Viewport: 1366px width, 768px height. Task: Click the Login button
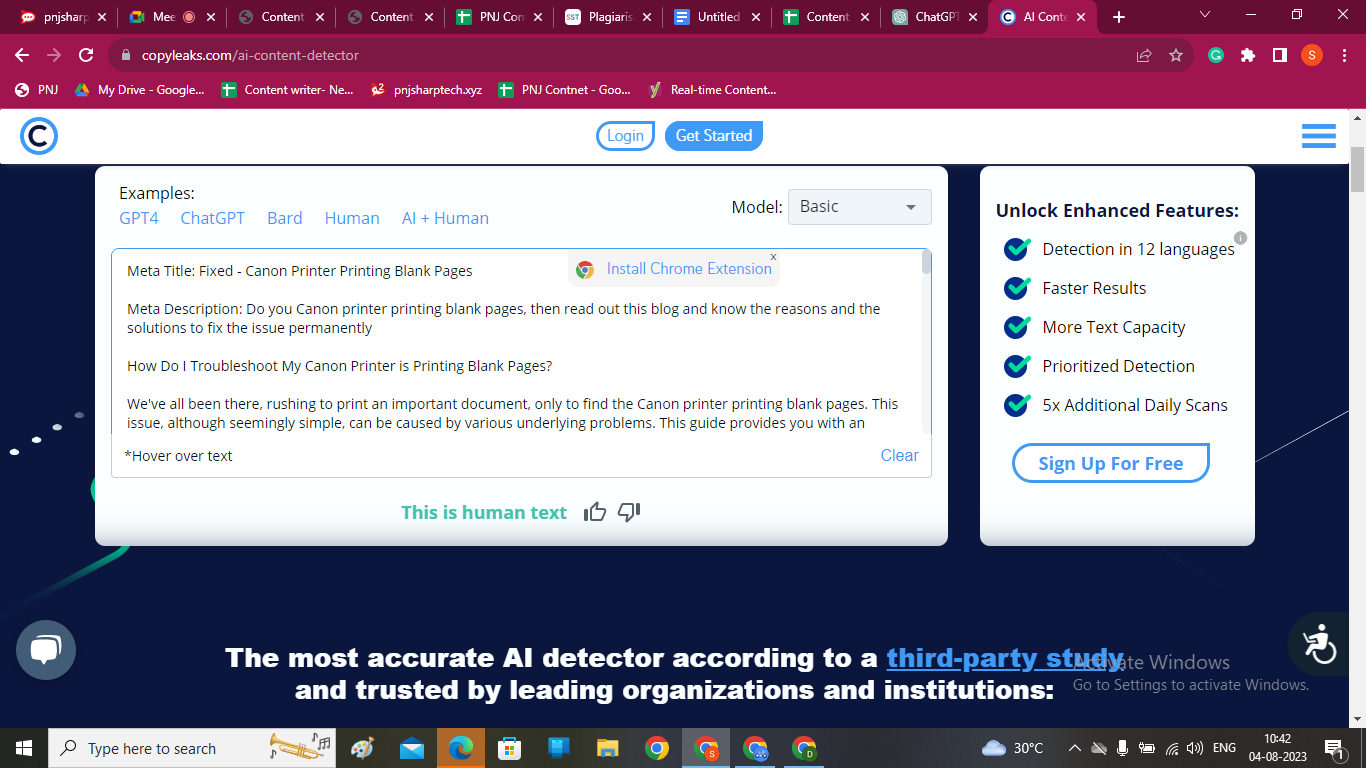(625, 136)
